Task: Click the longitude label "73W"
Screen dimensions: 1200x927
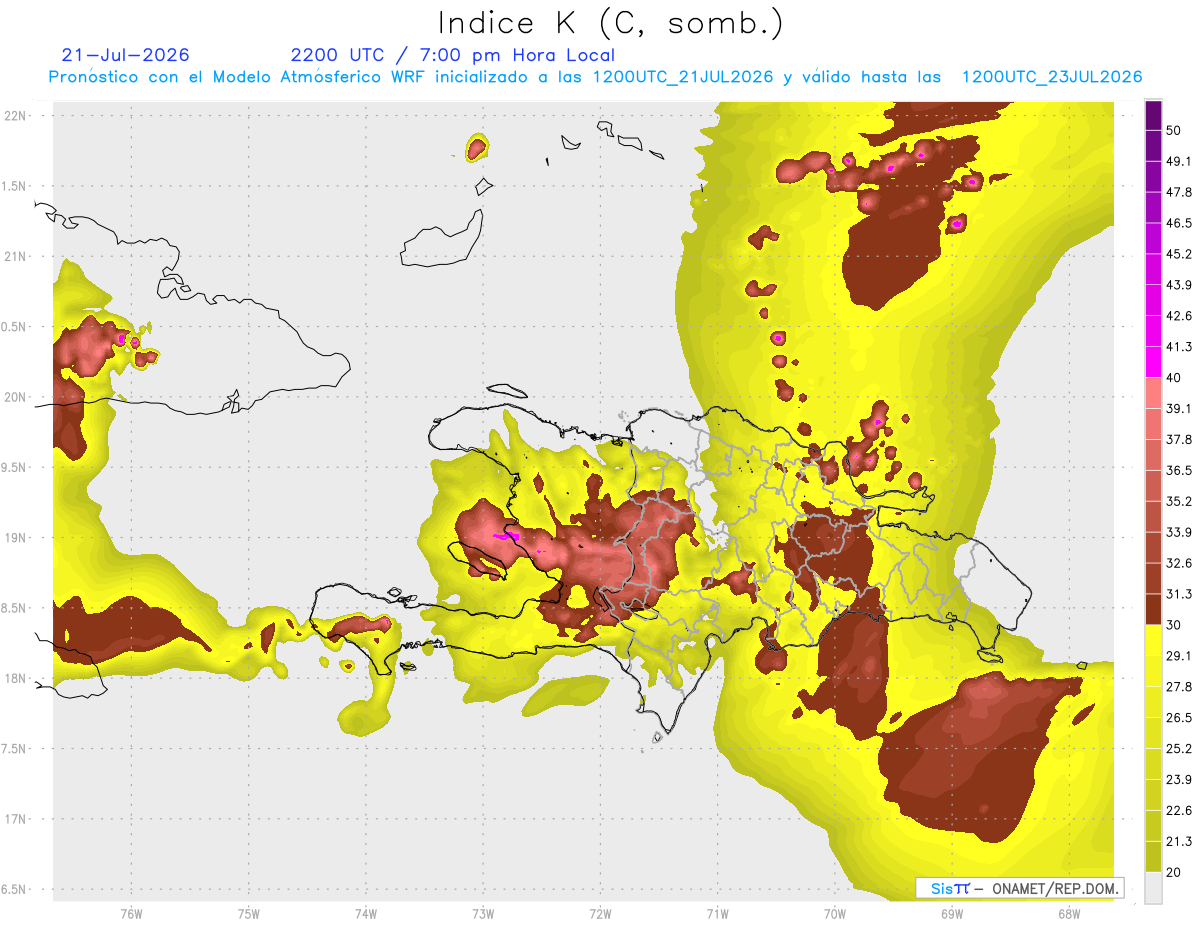Action: coord(483,914)
